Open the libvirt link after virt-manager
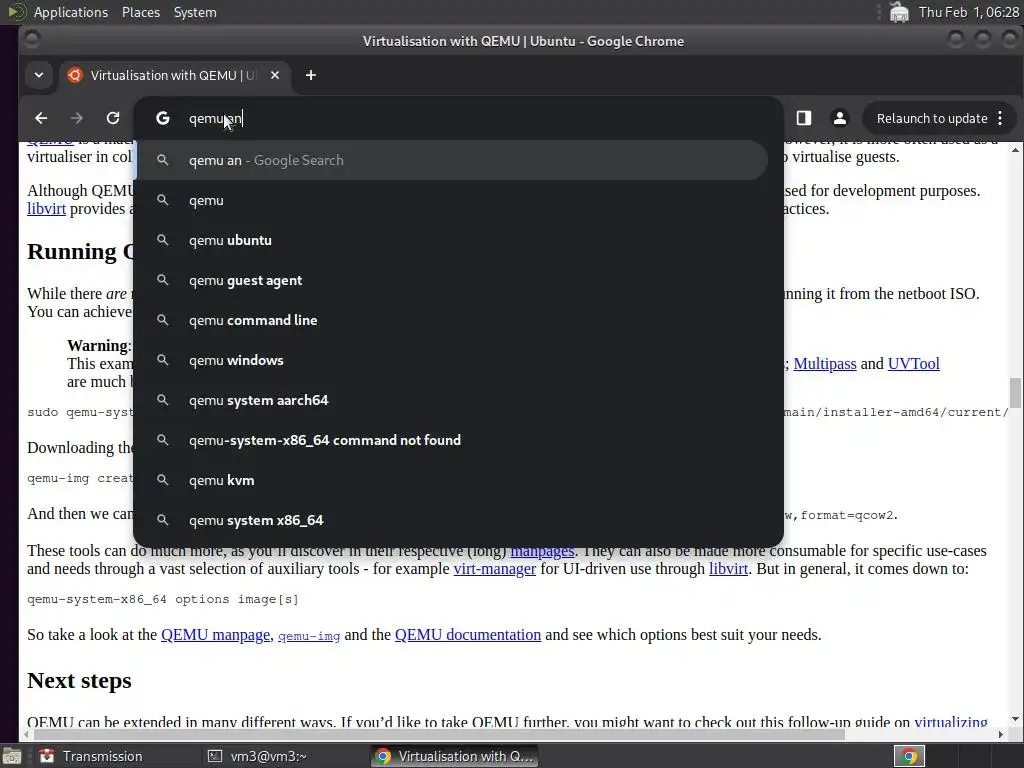 coord(728,569)
